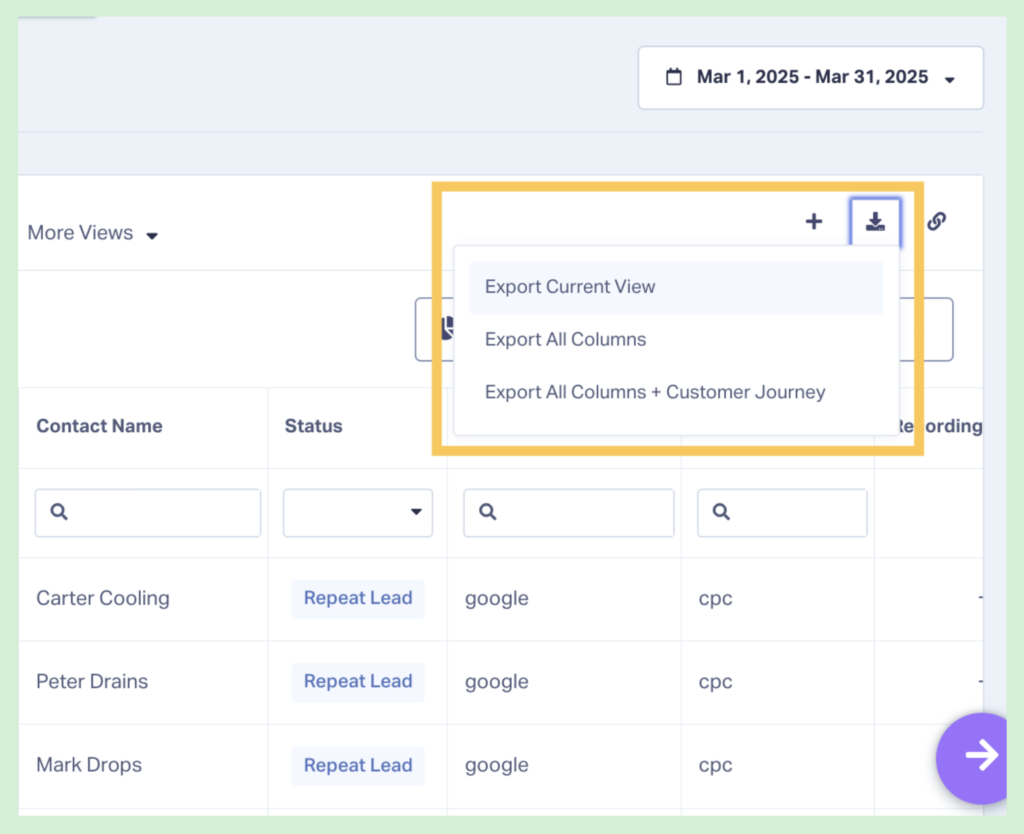Click the Repeat Lead badge for Peter Drains

pos(357,681)
